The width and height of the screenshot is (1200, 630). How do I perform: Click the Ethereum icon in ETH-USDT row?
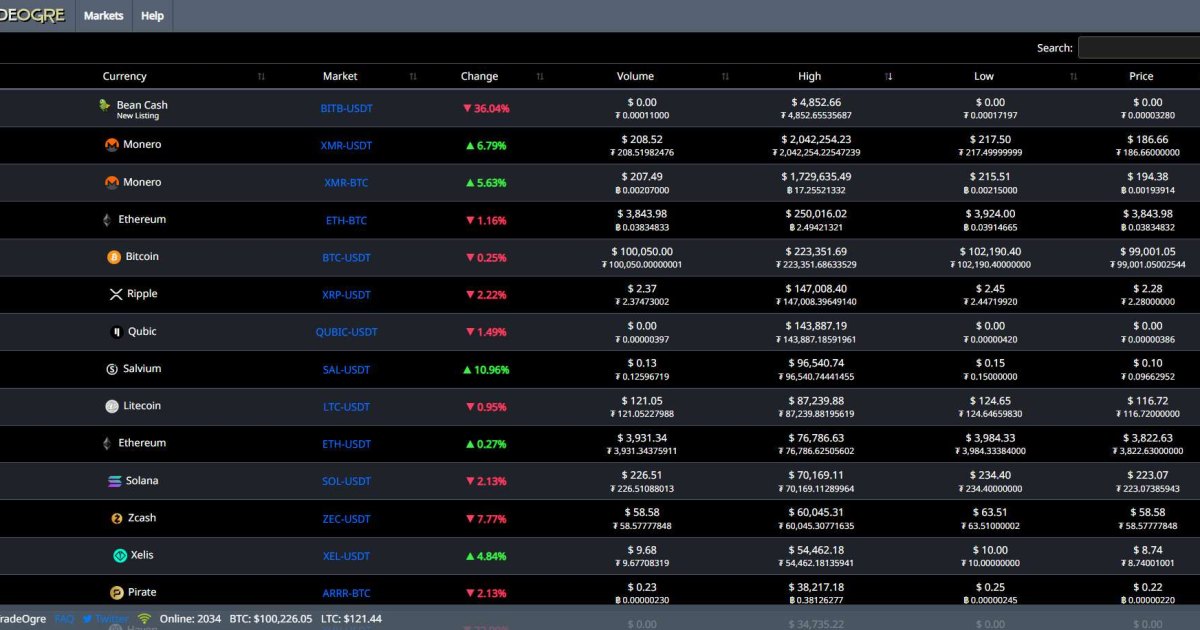coord(107,443)
